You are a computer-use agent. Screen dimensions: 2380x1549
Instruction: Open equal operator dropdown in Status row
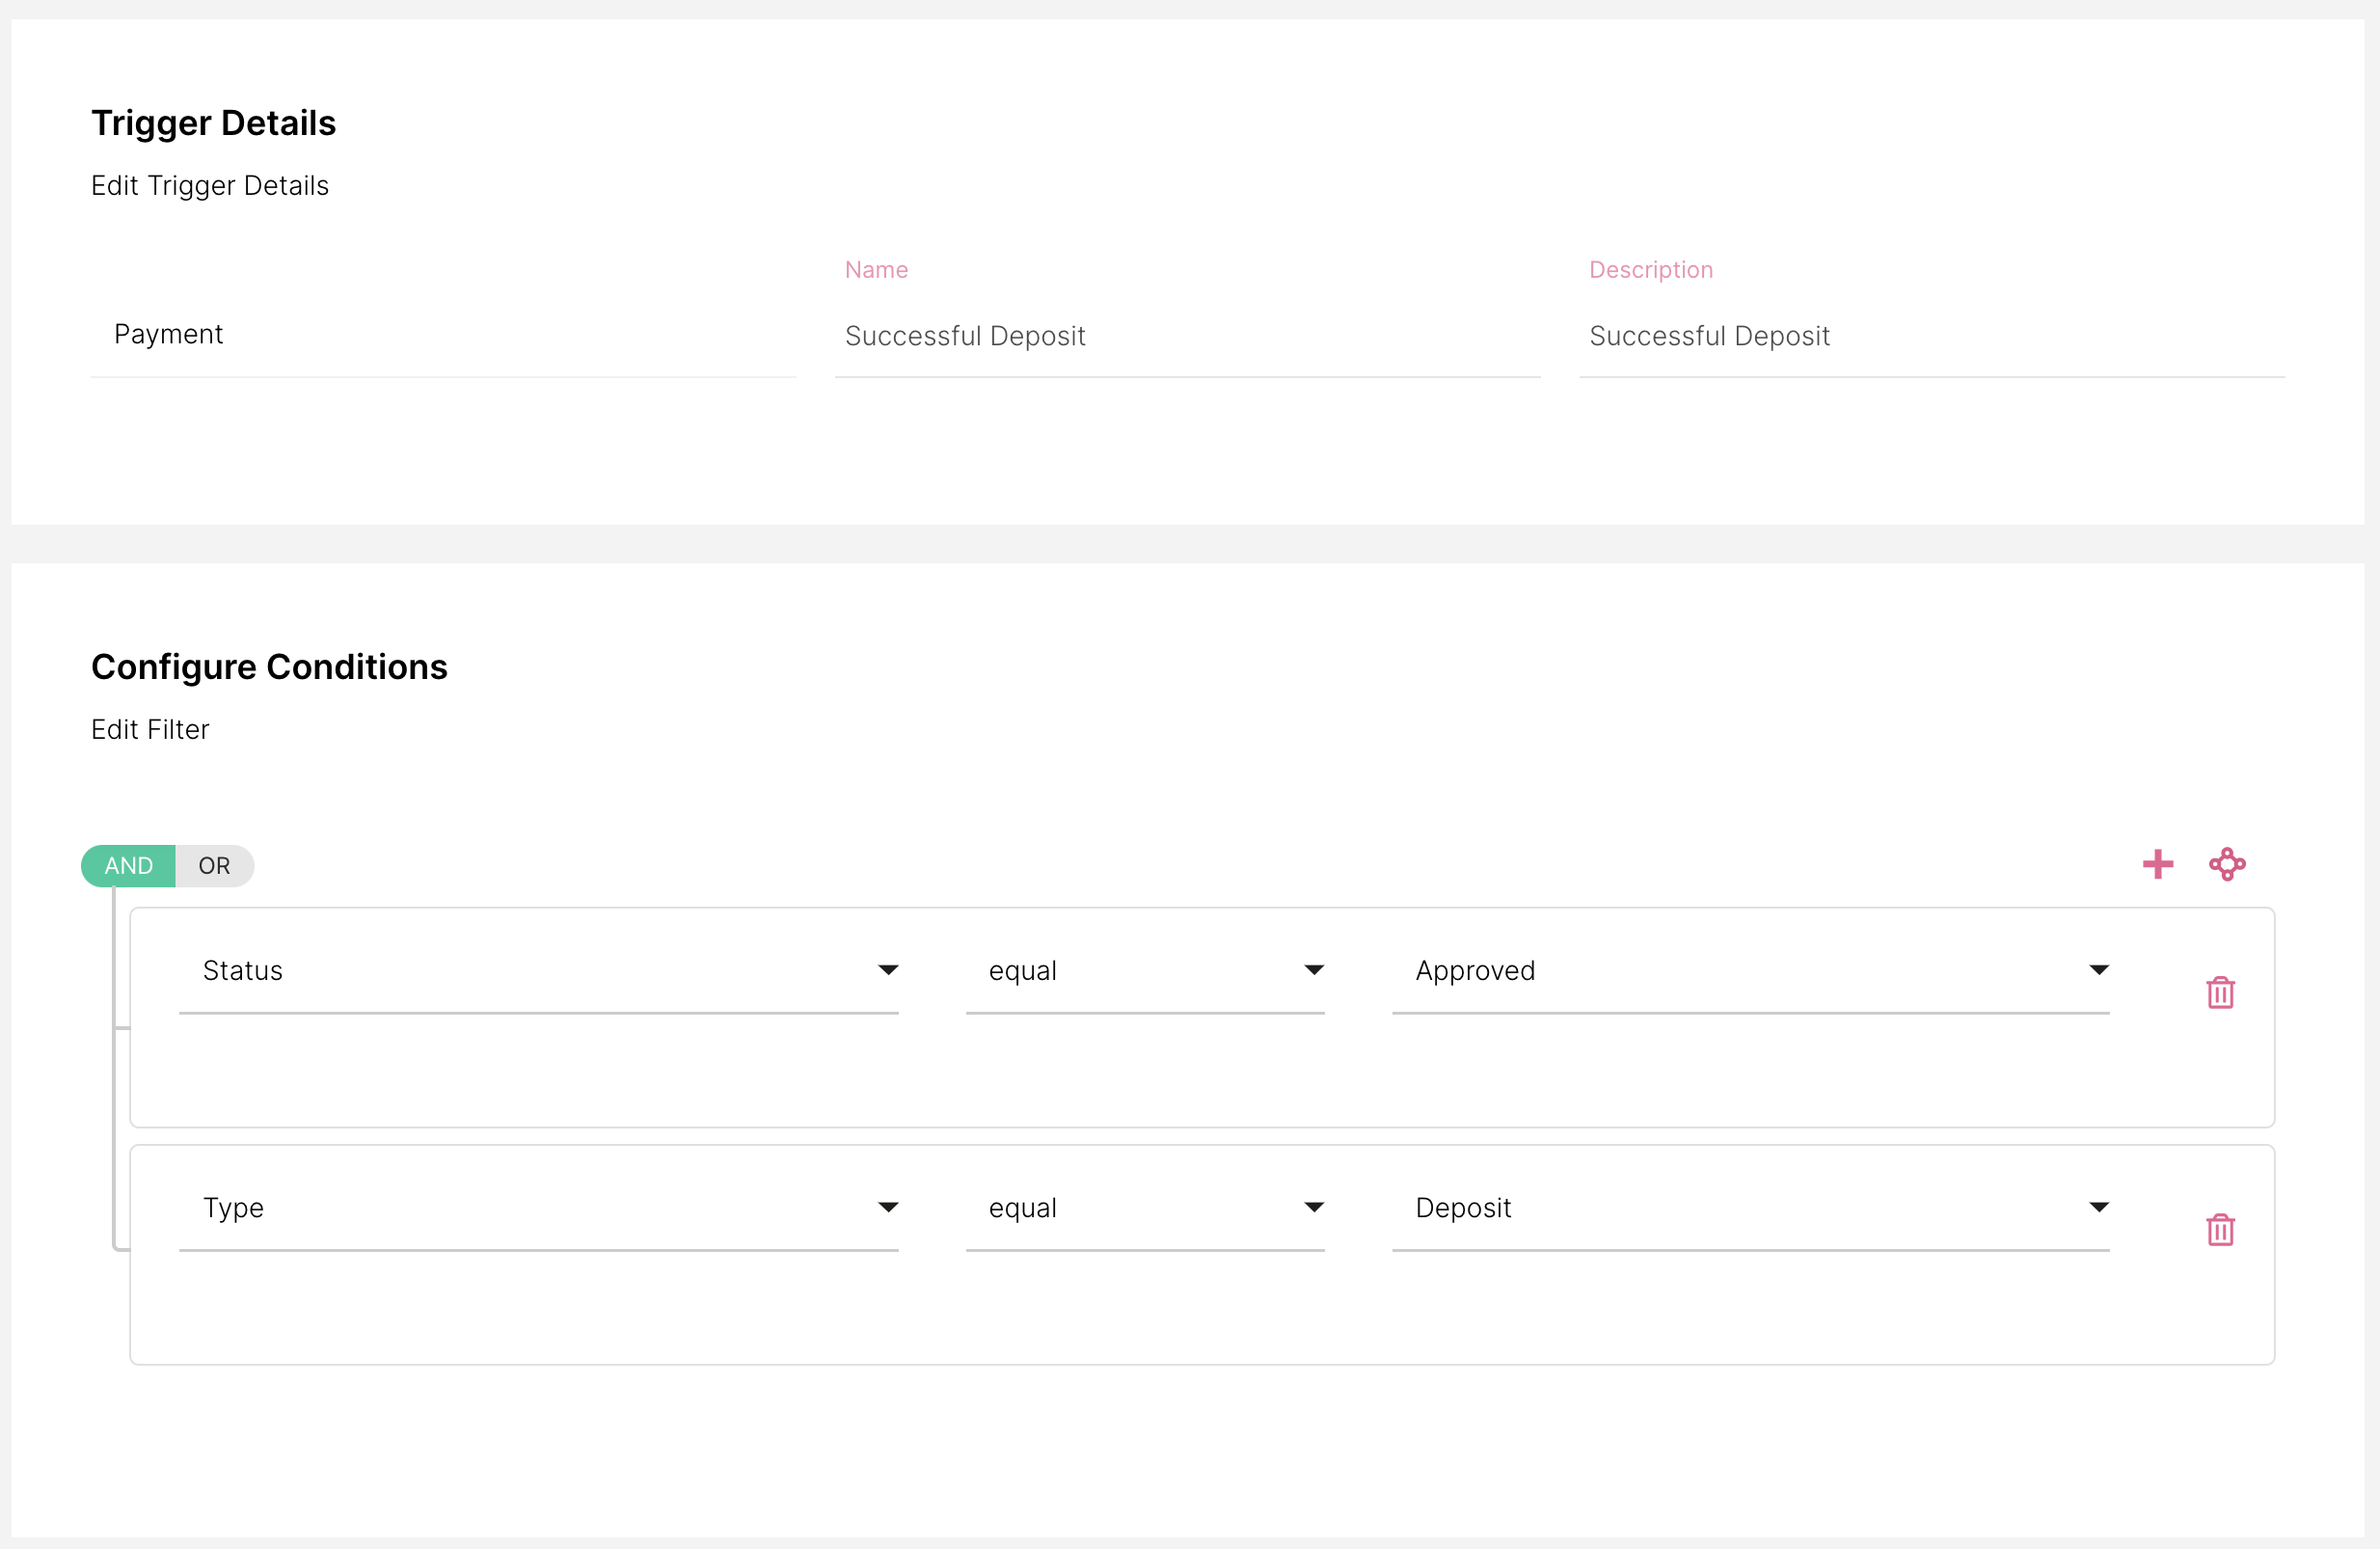coord(1145,971)
